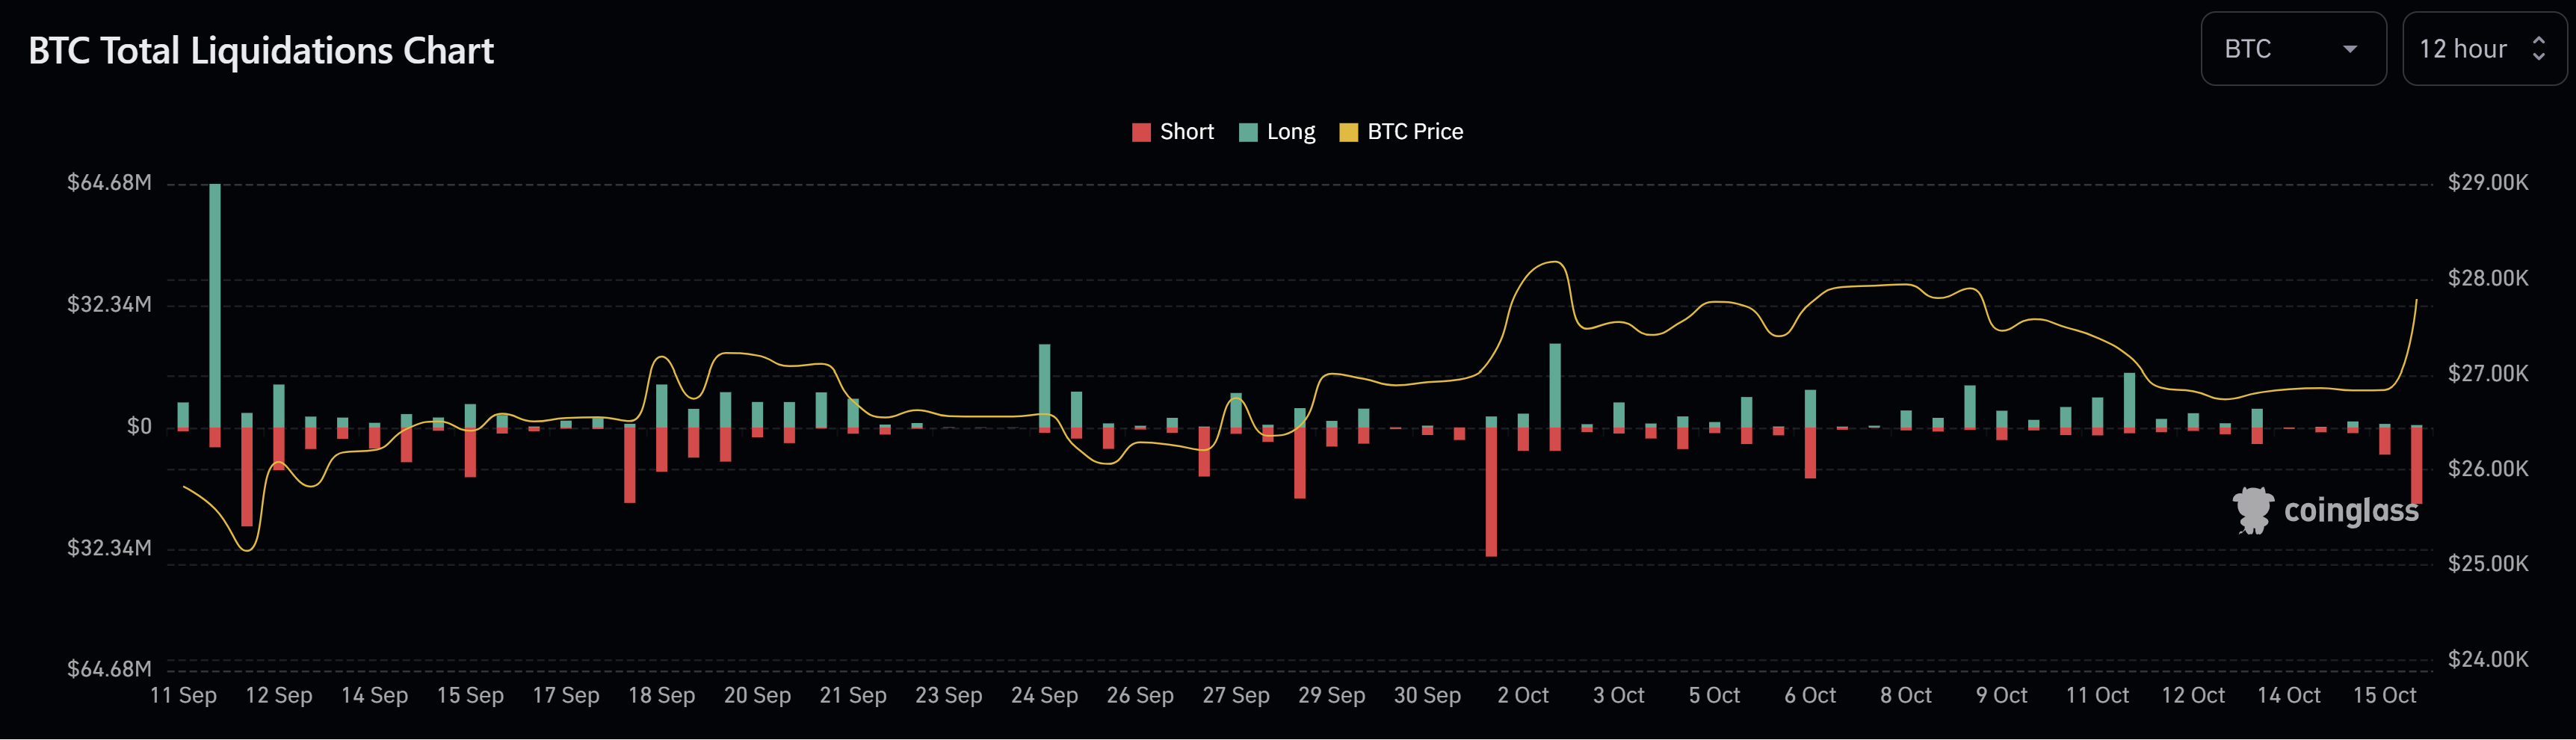This screenshot has height=740, width=2576.
Task: Toggle the BTC Price line visibility
Action: point(1400,131)
